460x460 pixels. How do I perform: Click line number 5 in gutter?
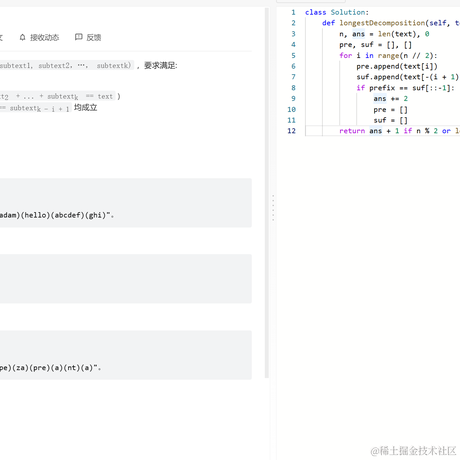pyautogui.click(x=293, y=56)
